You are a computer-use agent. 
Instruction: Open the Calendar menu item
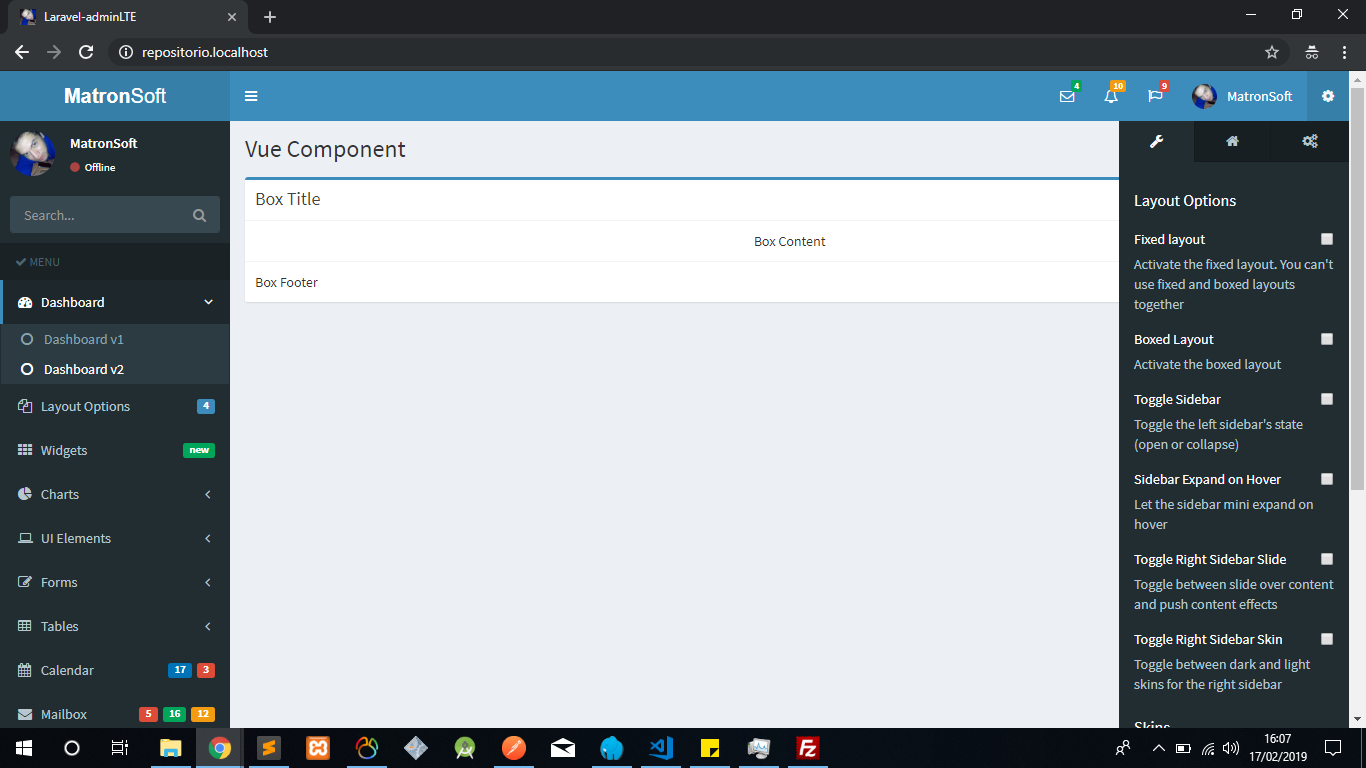click(115, 670)
